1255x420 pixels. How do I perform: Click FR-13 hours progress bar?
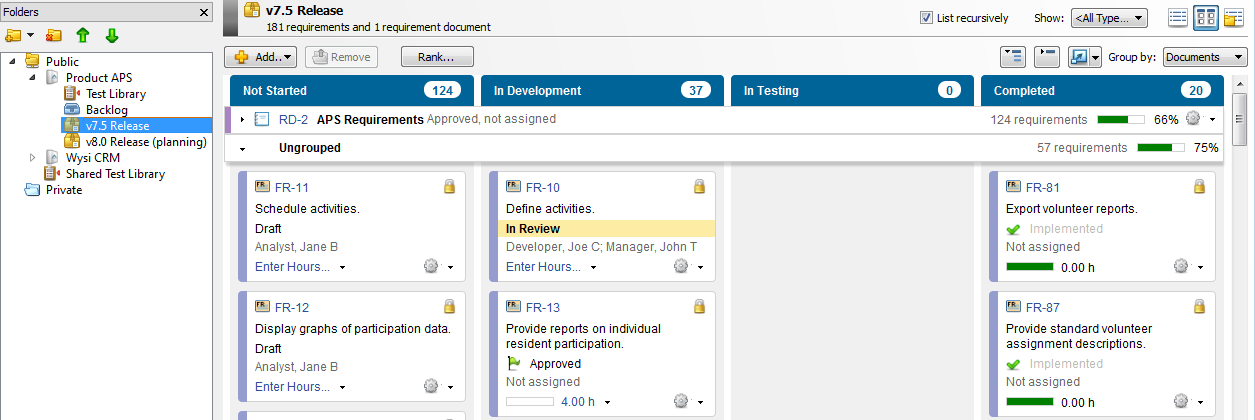tap(530, 402)
